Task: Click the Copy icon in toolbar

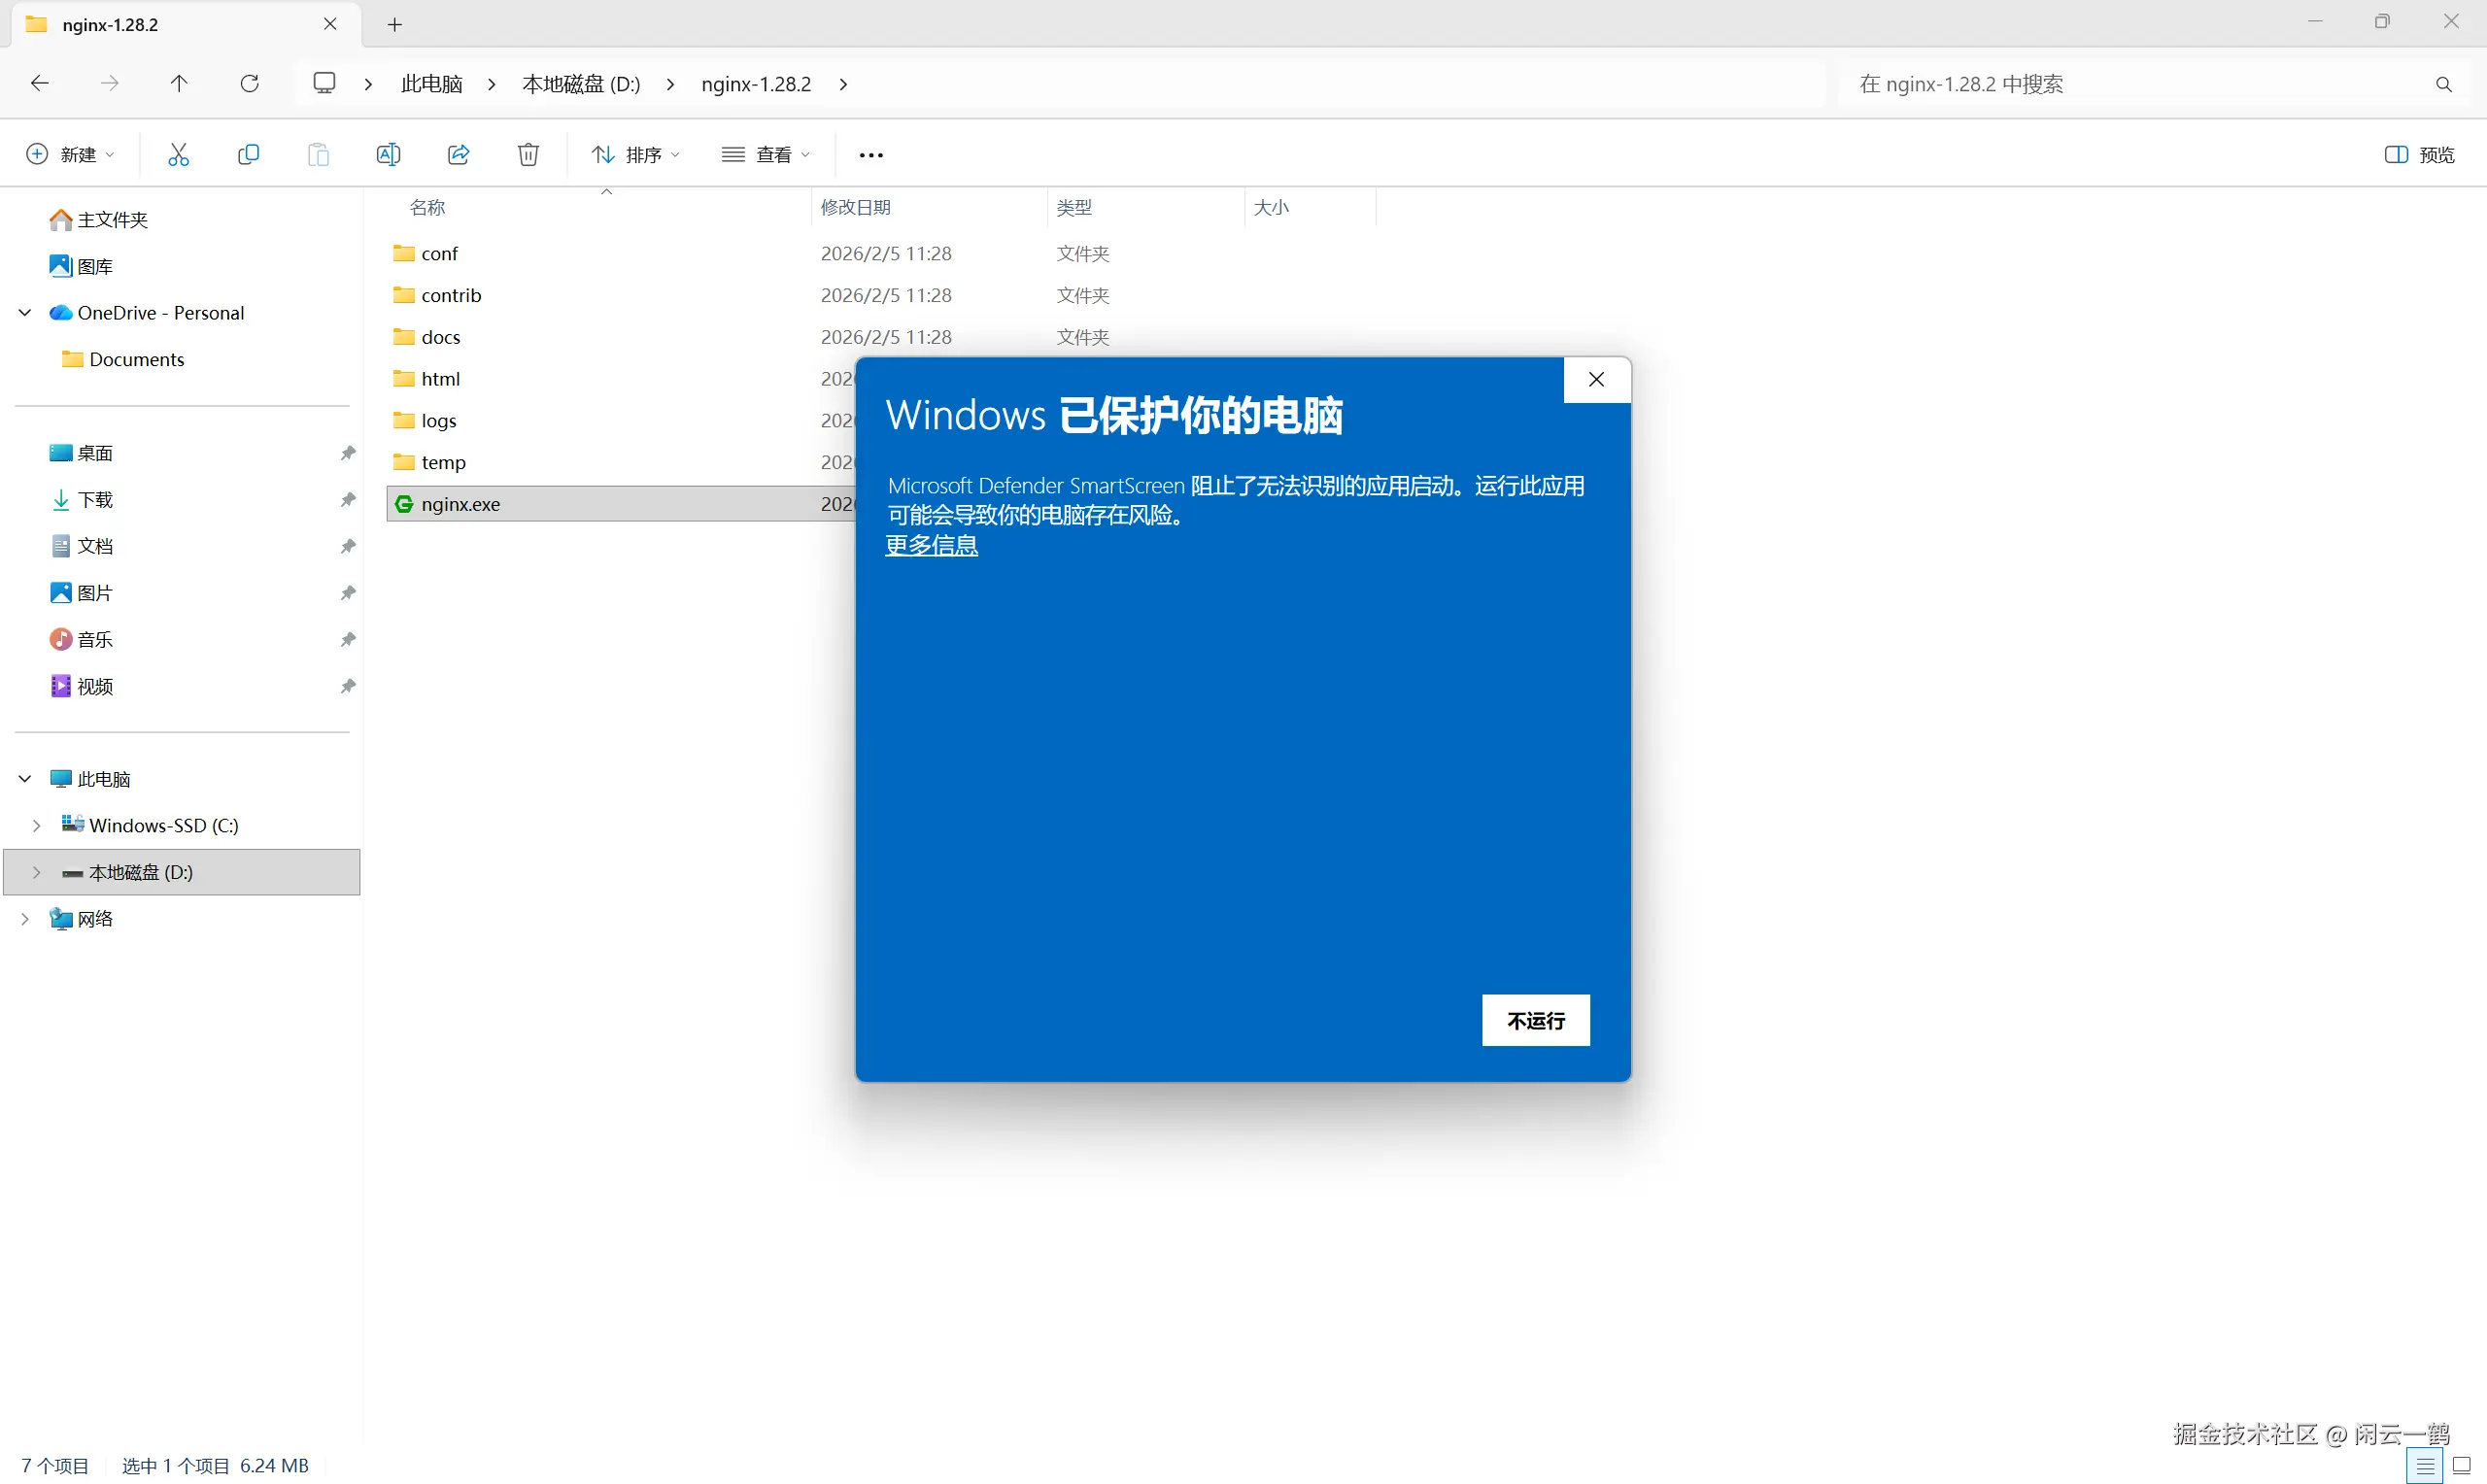Action: pos(248,154)
